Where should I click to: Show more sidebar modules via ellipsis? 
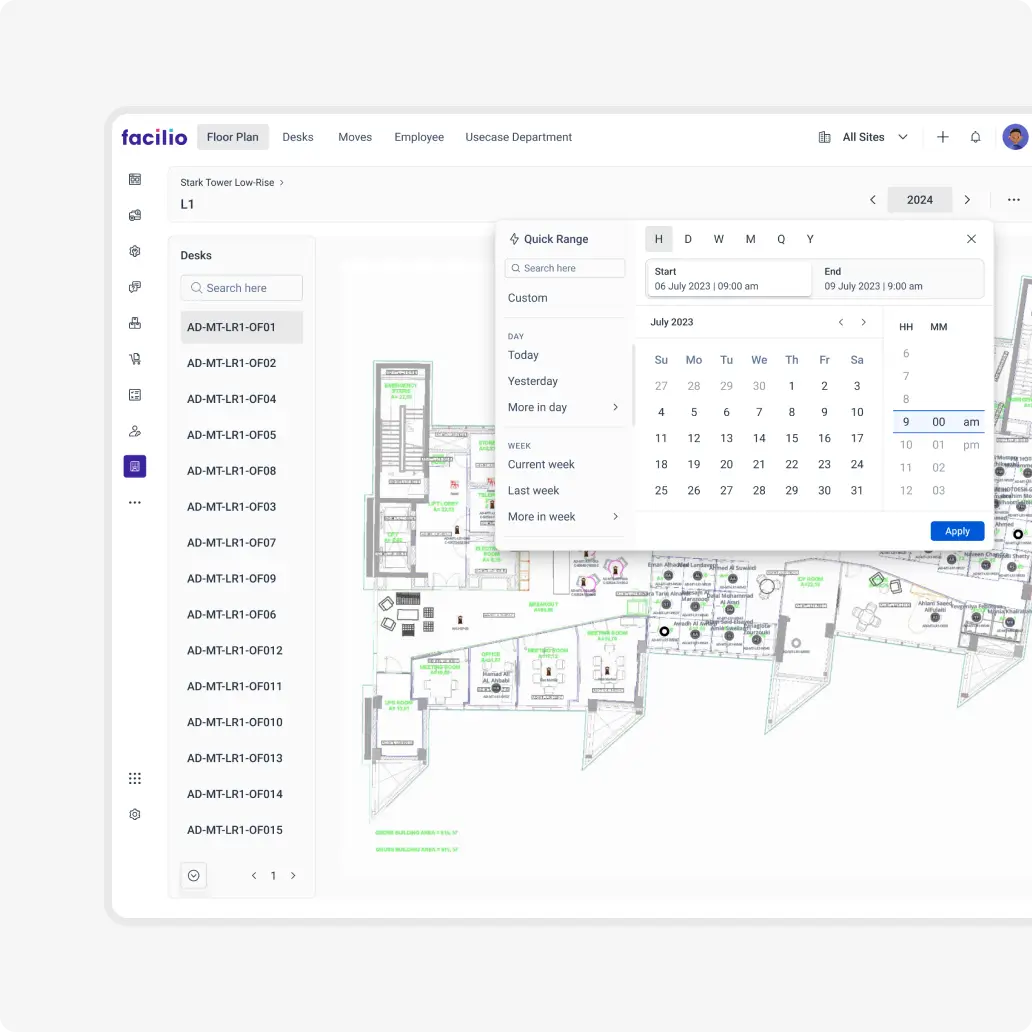[135, 502]
